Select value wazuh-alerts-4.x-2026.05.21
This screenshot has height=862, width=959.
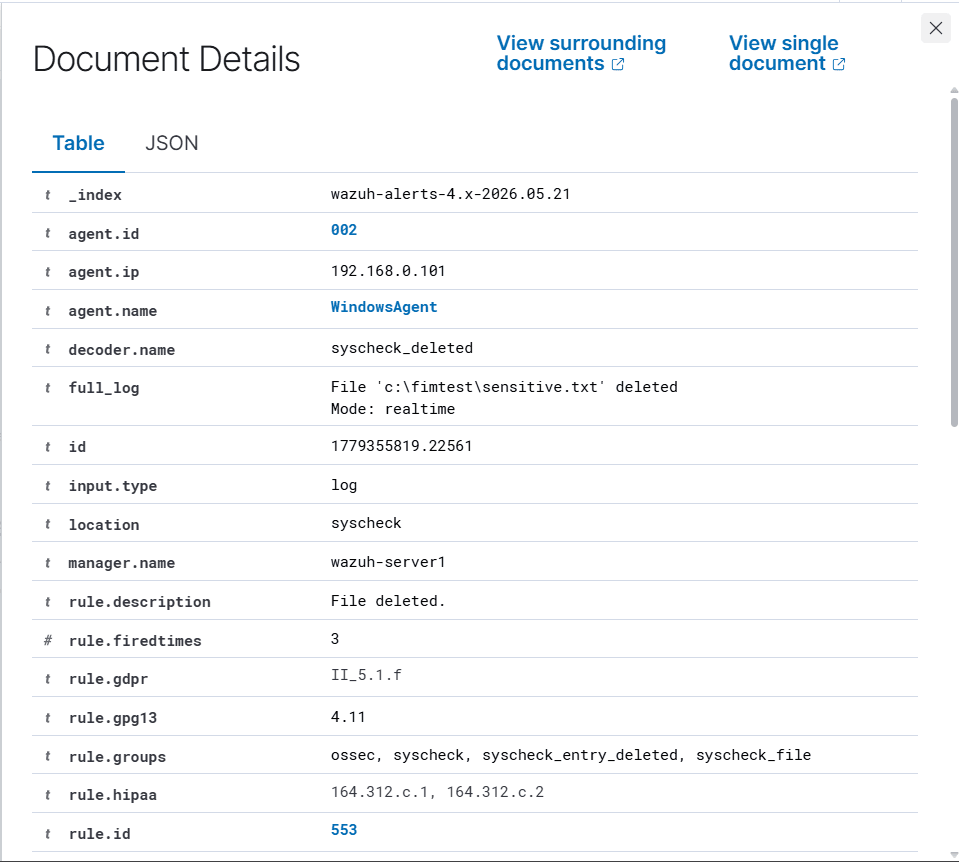(x=451, y=194)
